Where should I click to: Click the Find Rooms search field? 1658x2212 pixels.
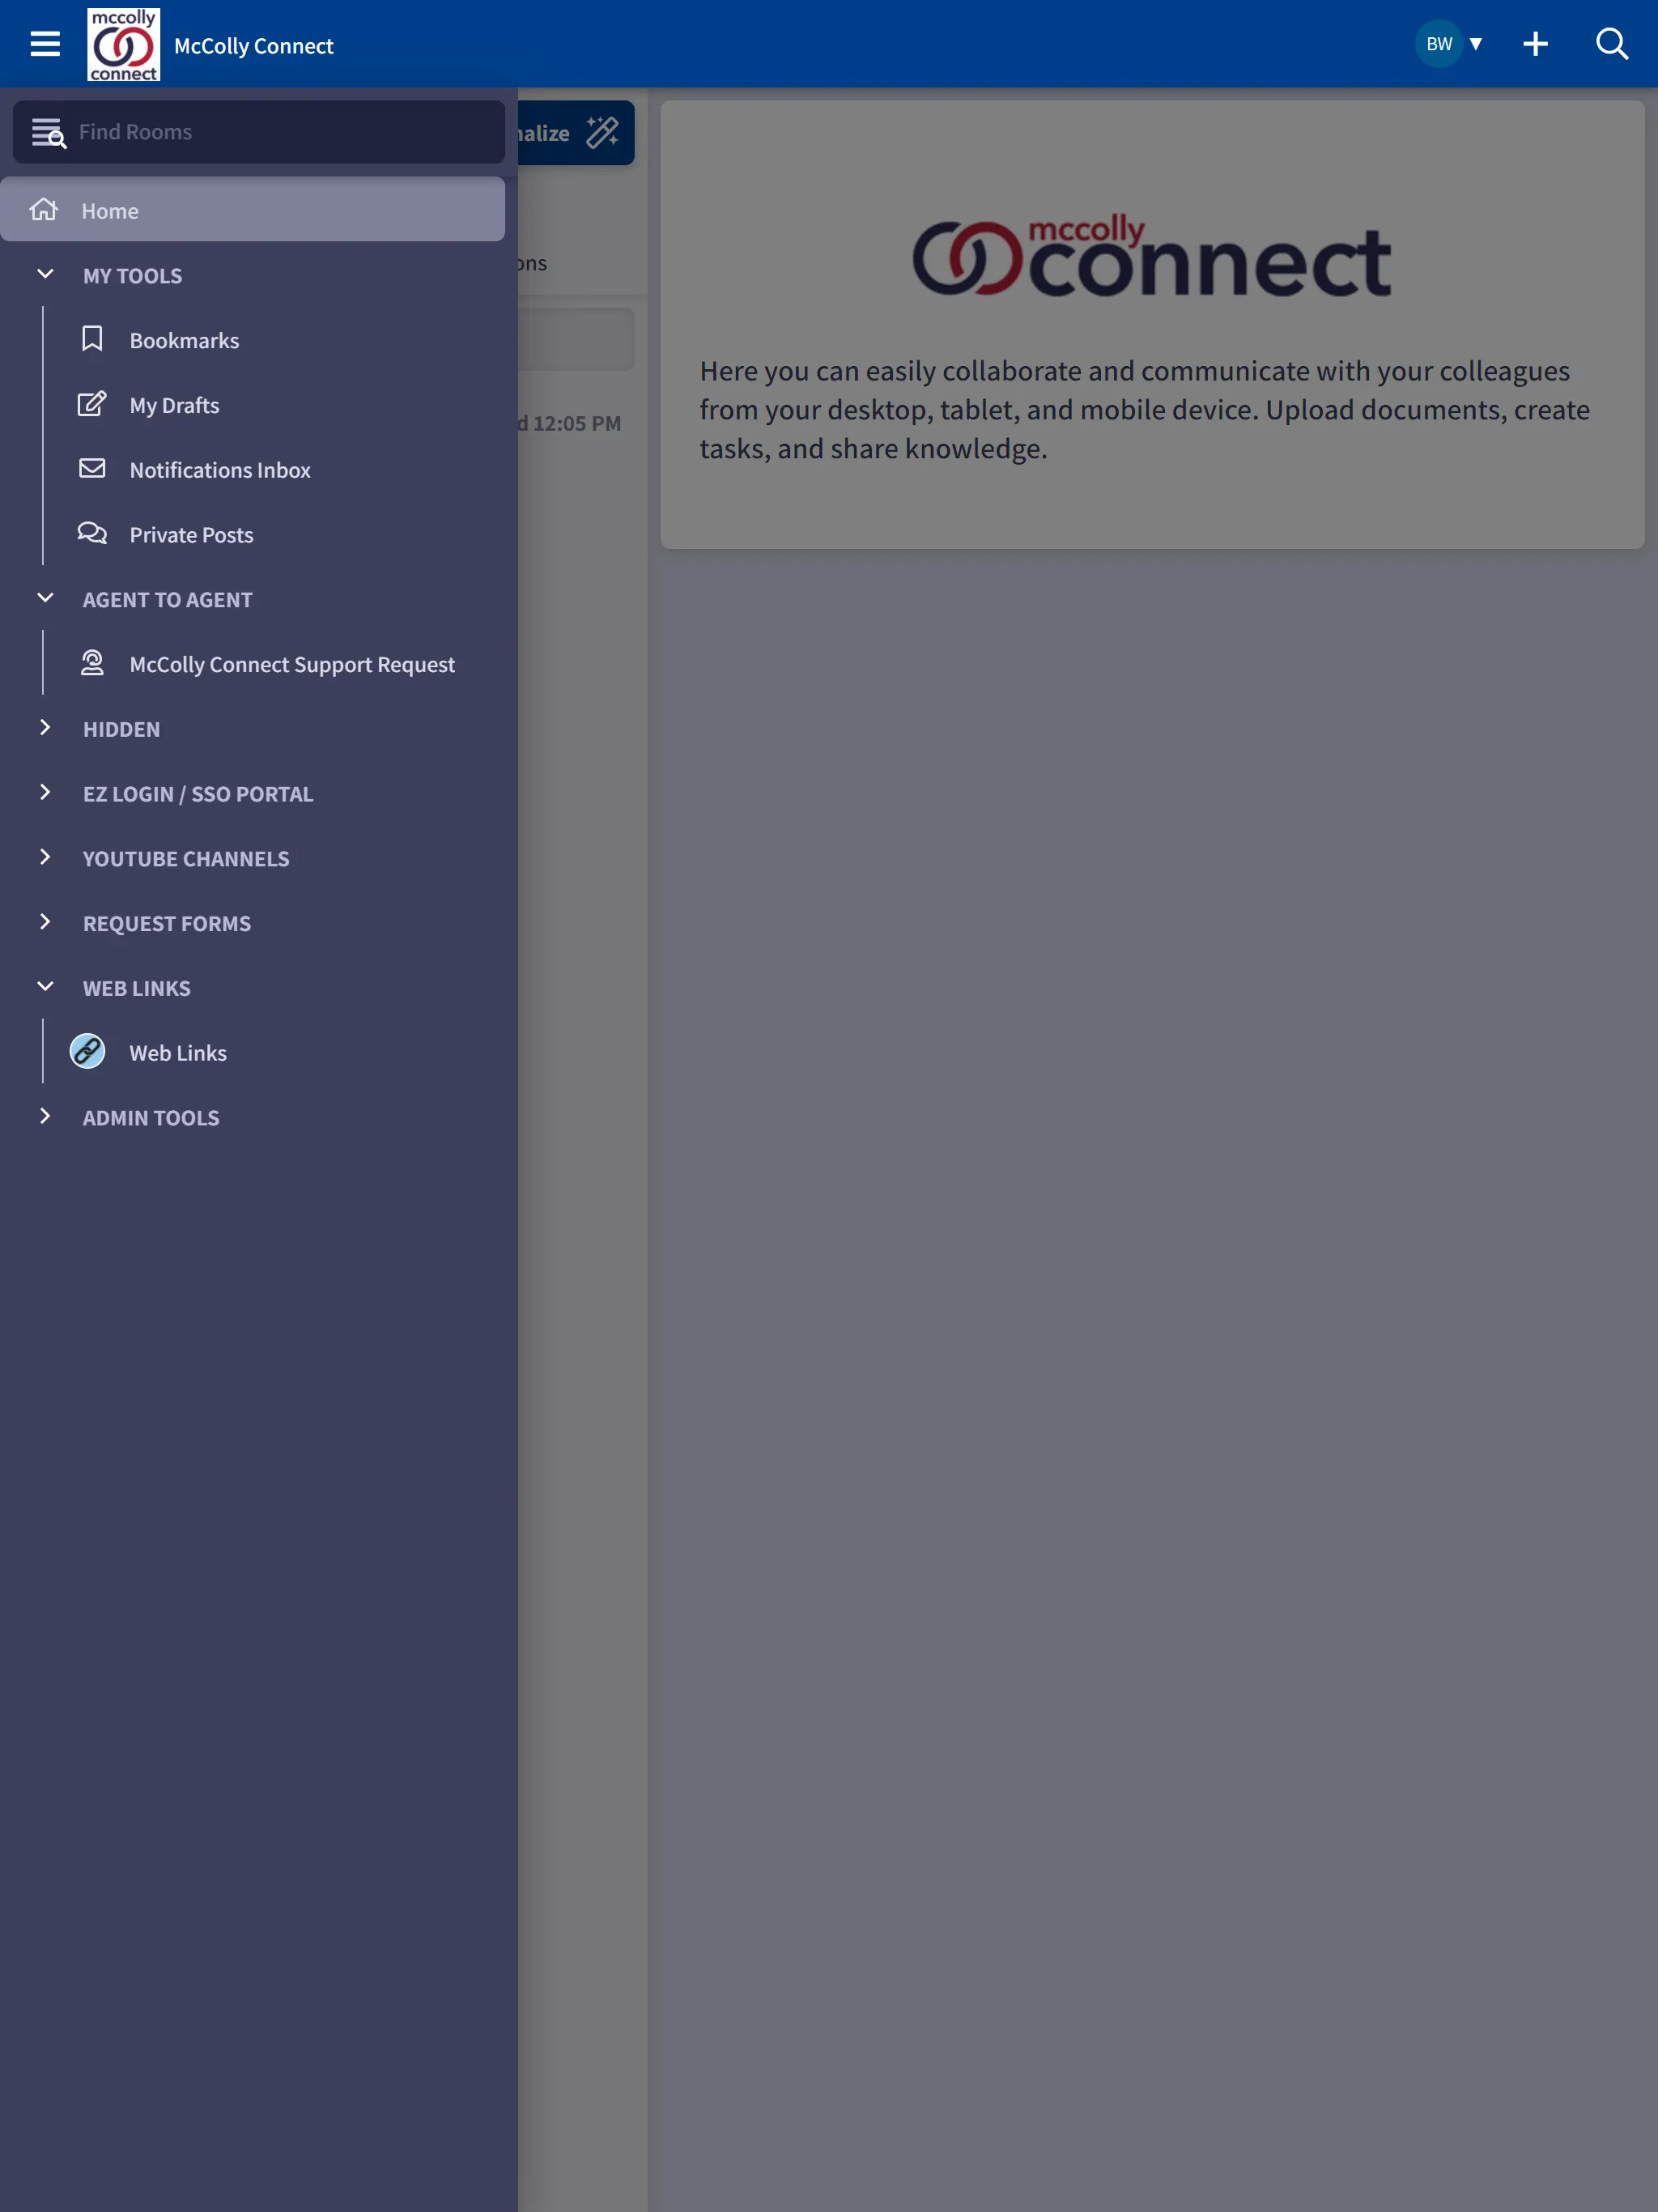pyautogui.click(x=258, y=132)
